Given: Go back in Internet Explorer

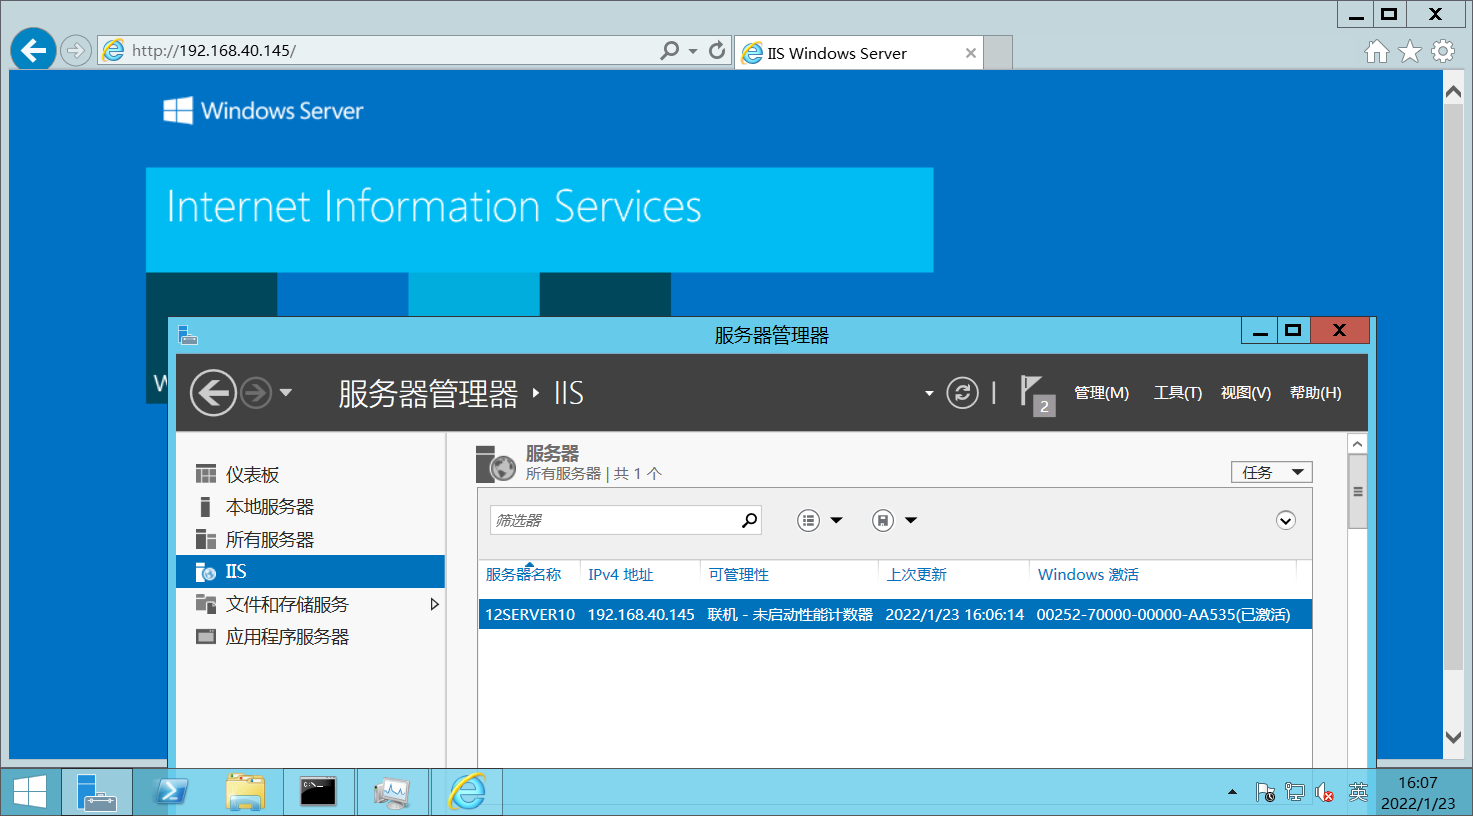Looking at the screenshot, I should point(33,50).
